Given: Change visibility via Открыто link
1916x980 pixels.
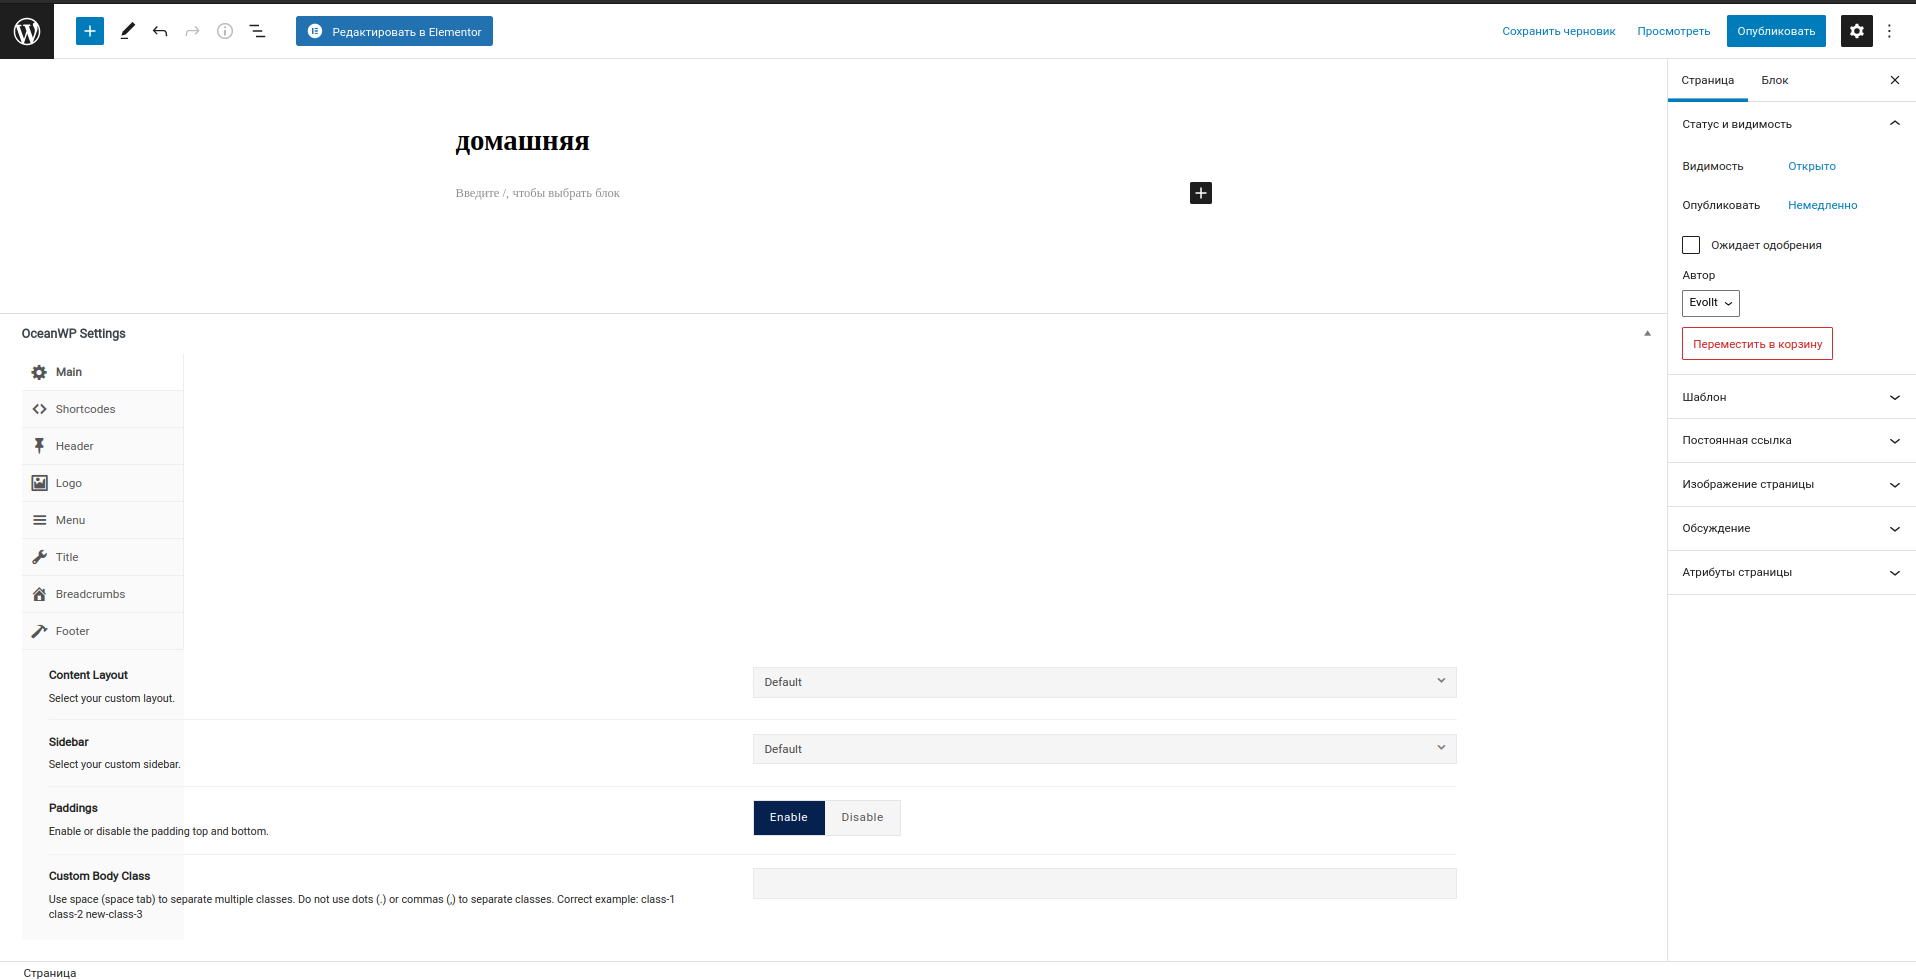Looking at the screenshot, I should (1811, 166).
